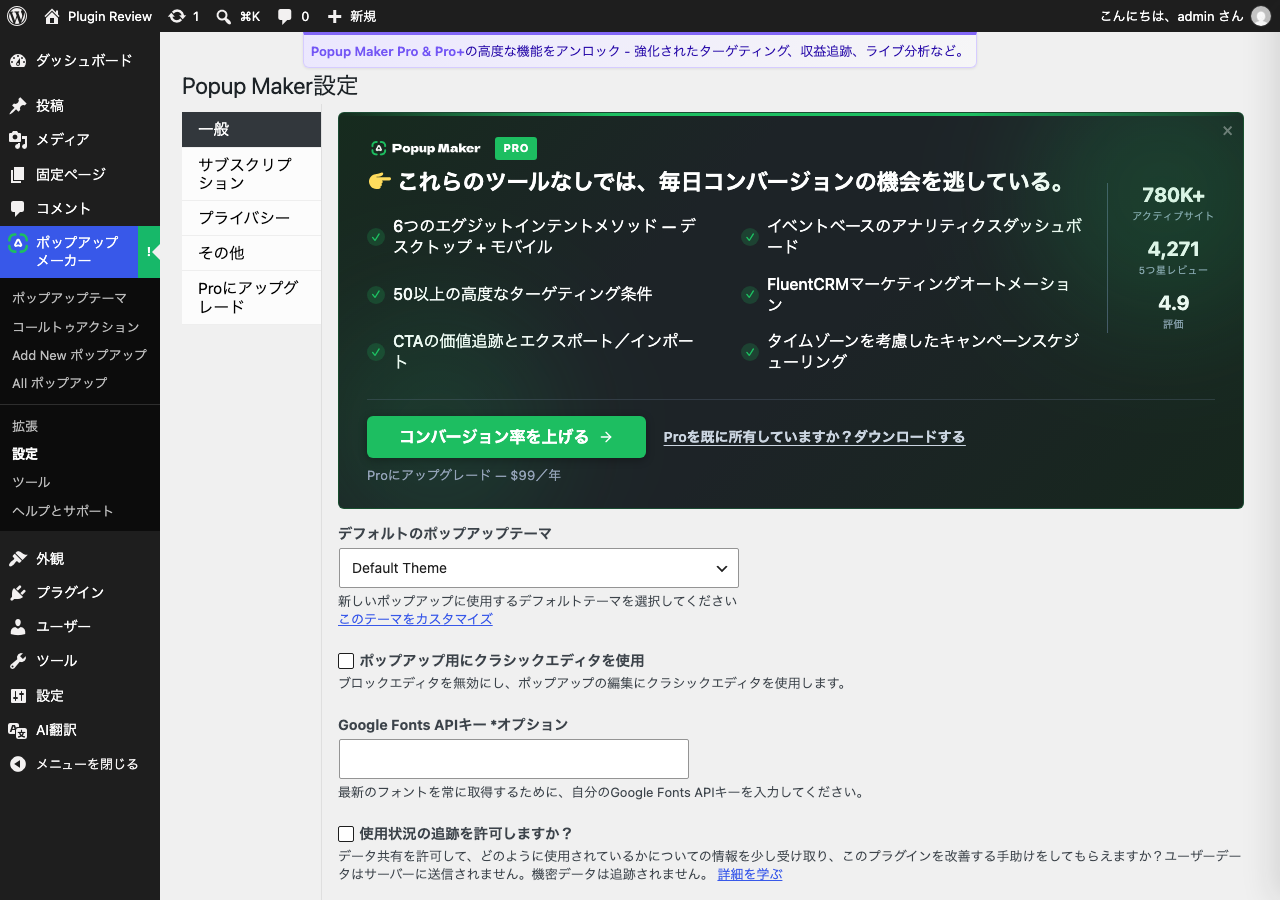The image size is (1280, 900).
Task: Open the search ⌘K icon
Action: 224,16
